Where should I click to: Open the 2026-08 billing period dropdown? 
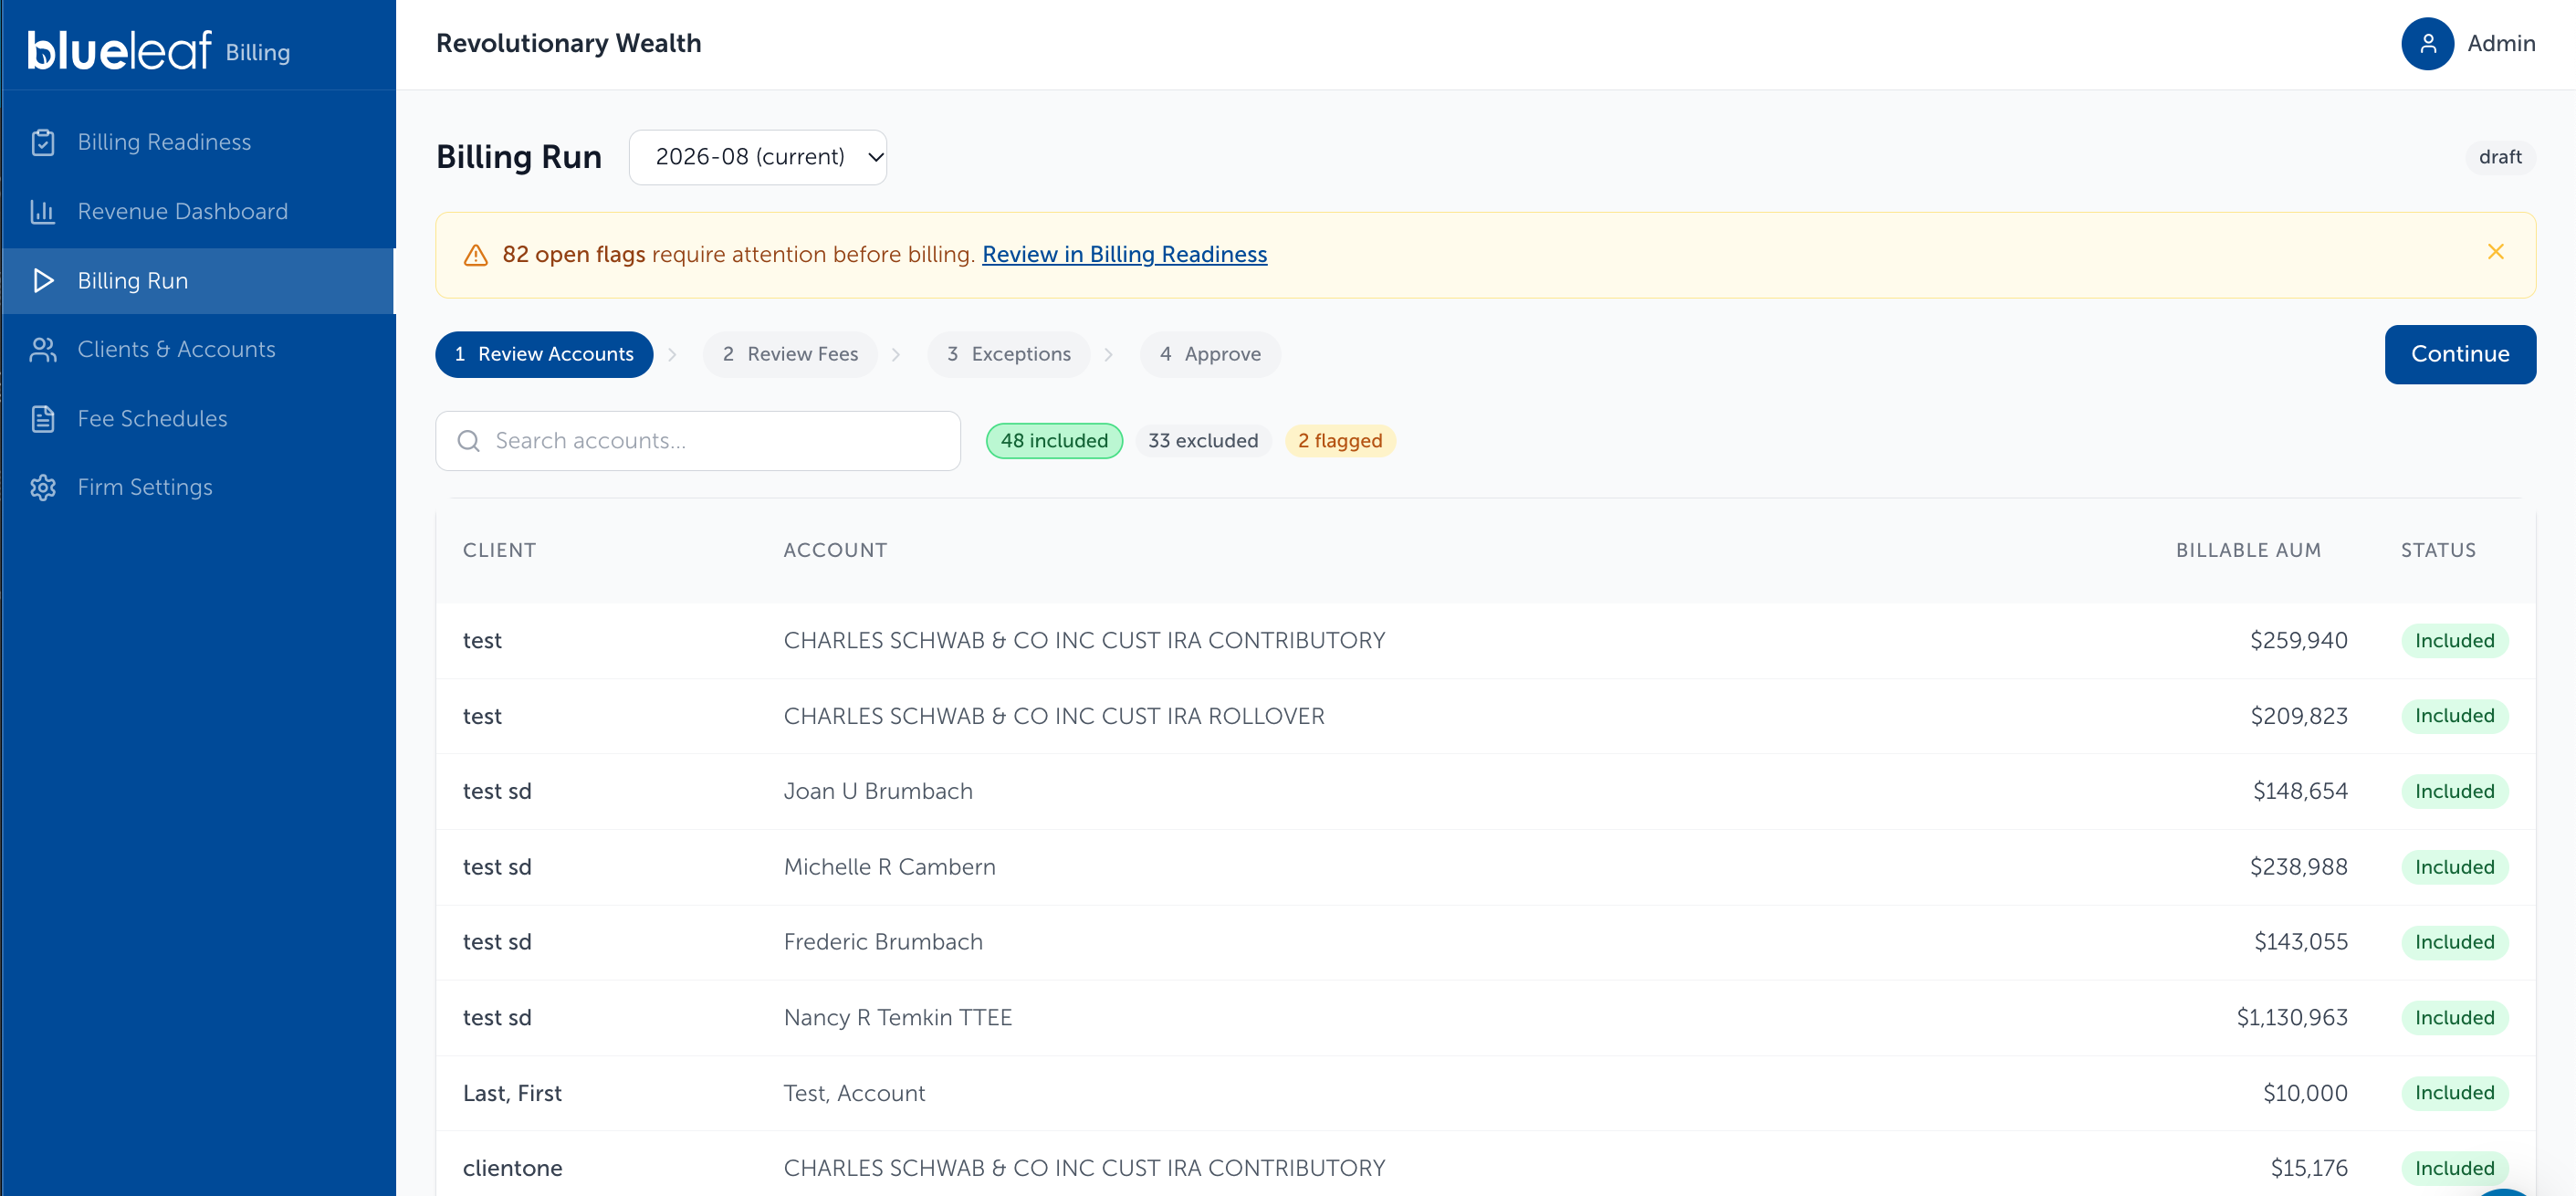pyautogui.click(x=757, y=157)
